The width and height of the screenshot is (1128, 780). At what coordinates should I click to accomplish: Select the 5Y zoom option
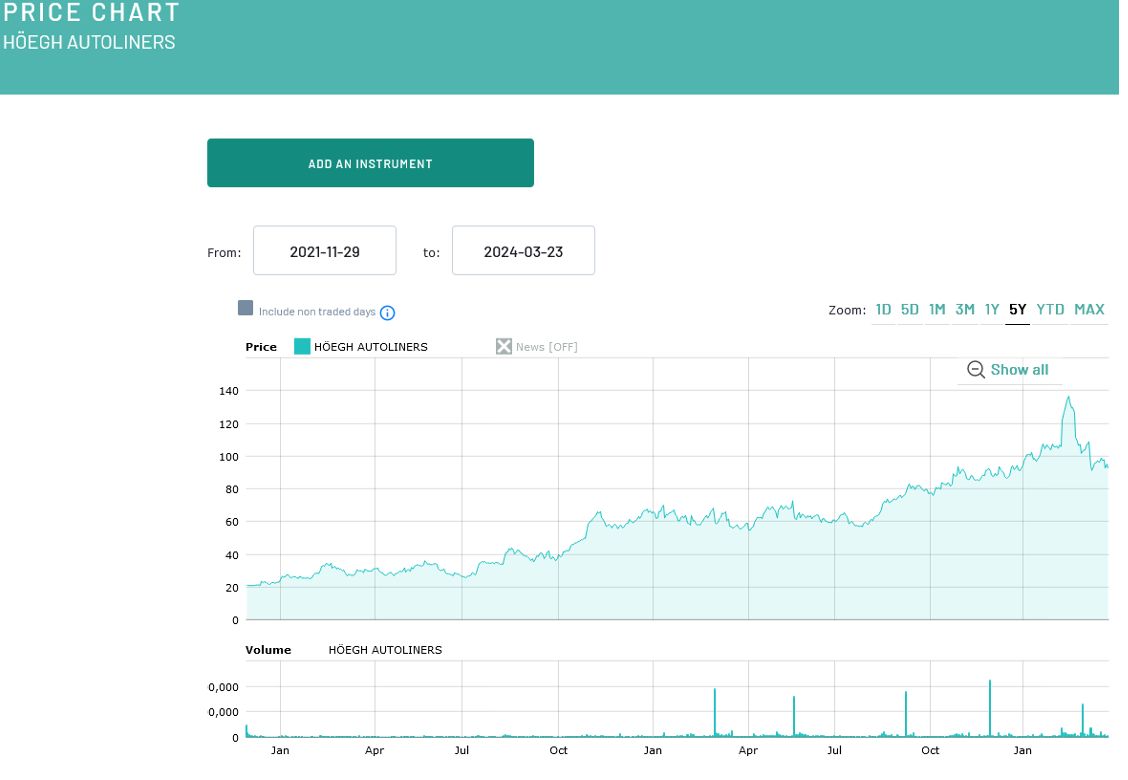tap(1017, 309)
